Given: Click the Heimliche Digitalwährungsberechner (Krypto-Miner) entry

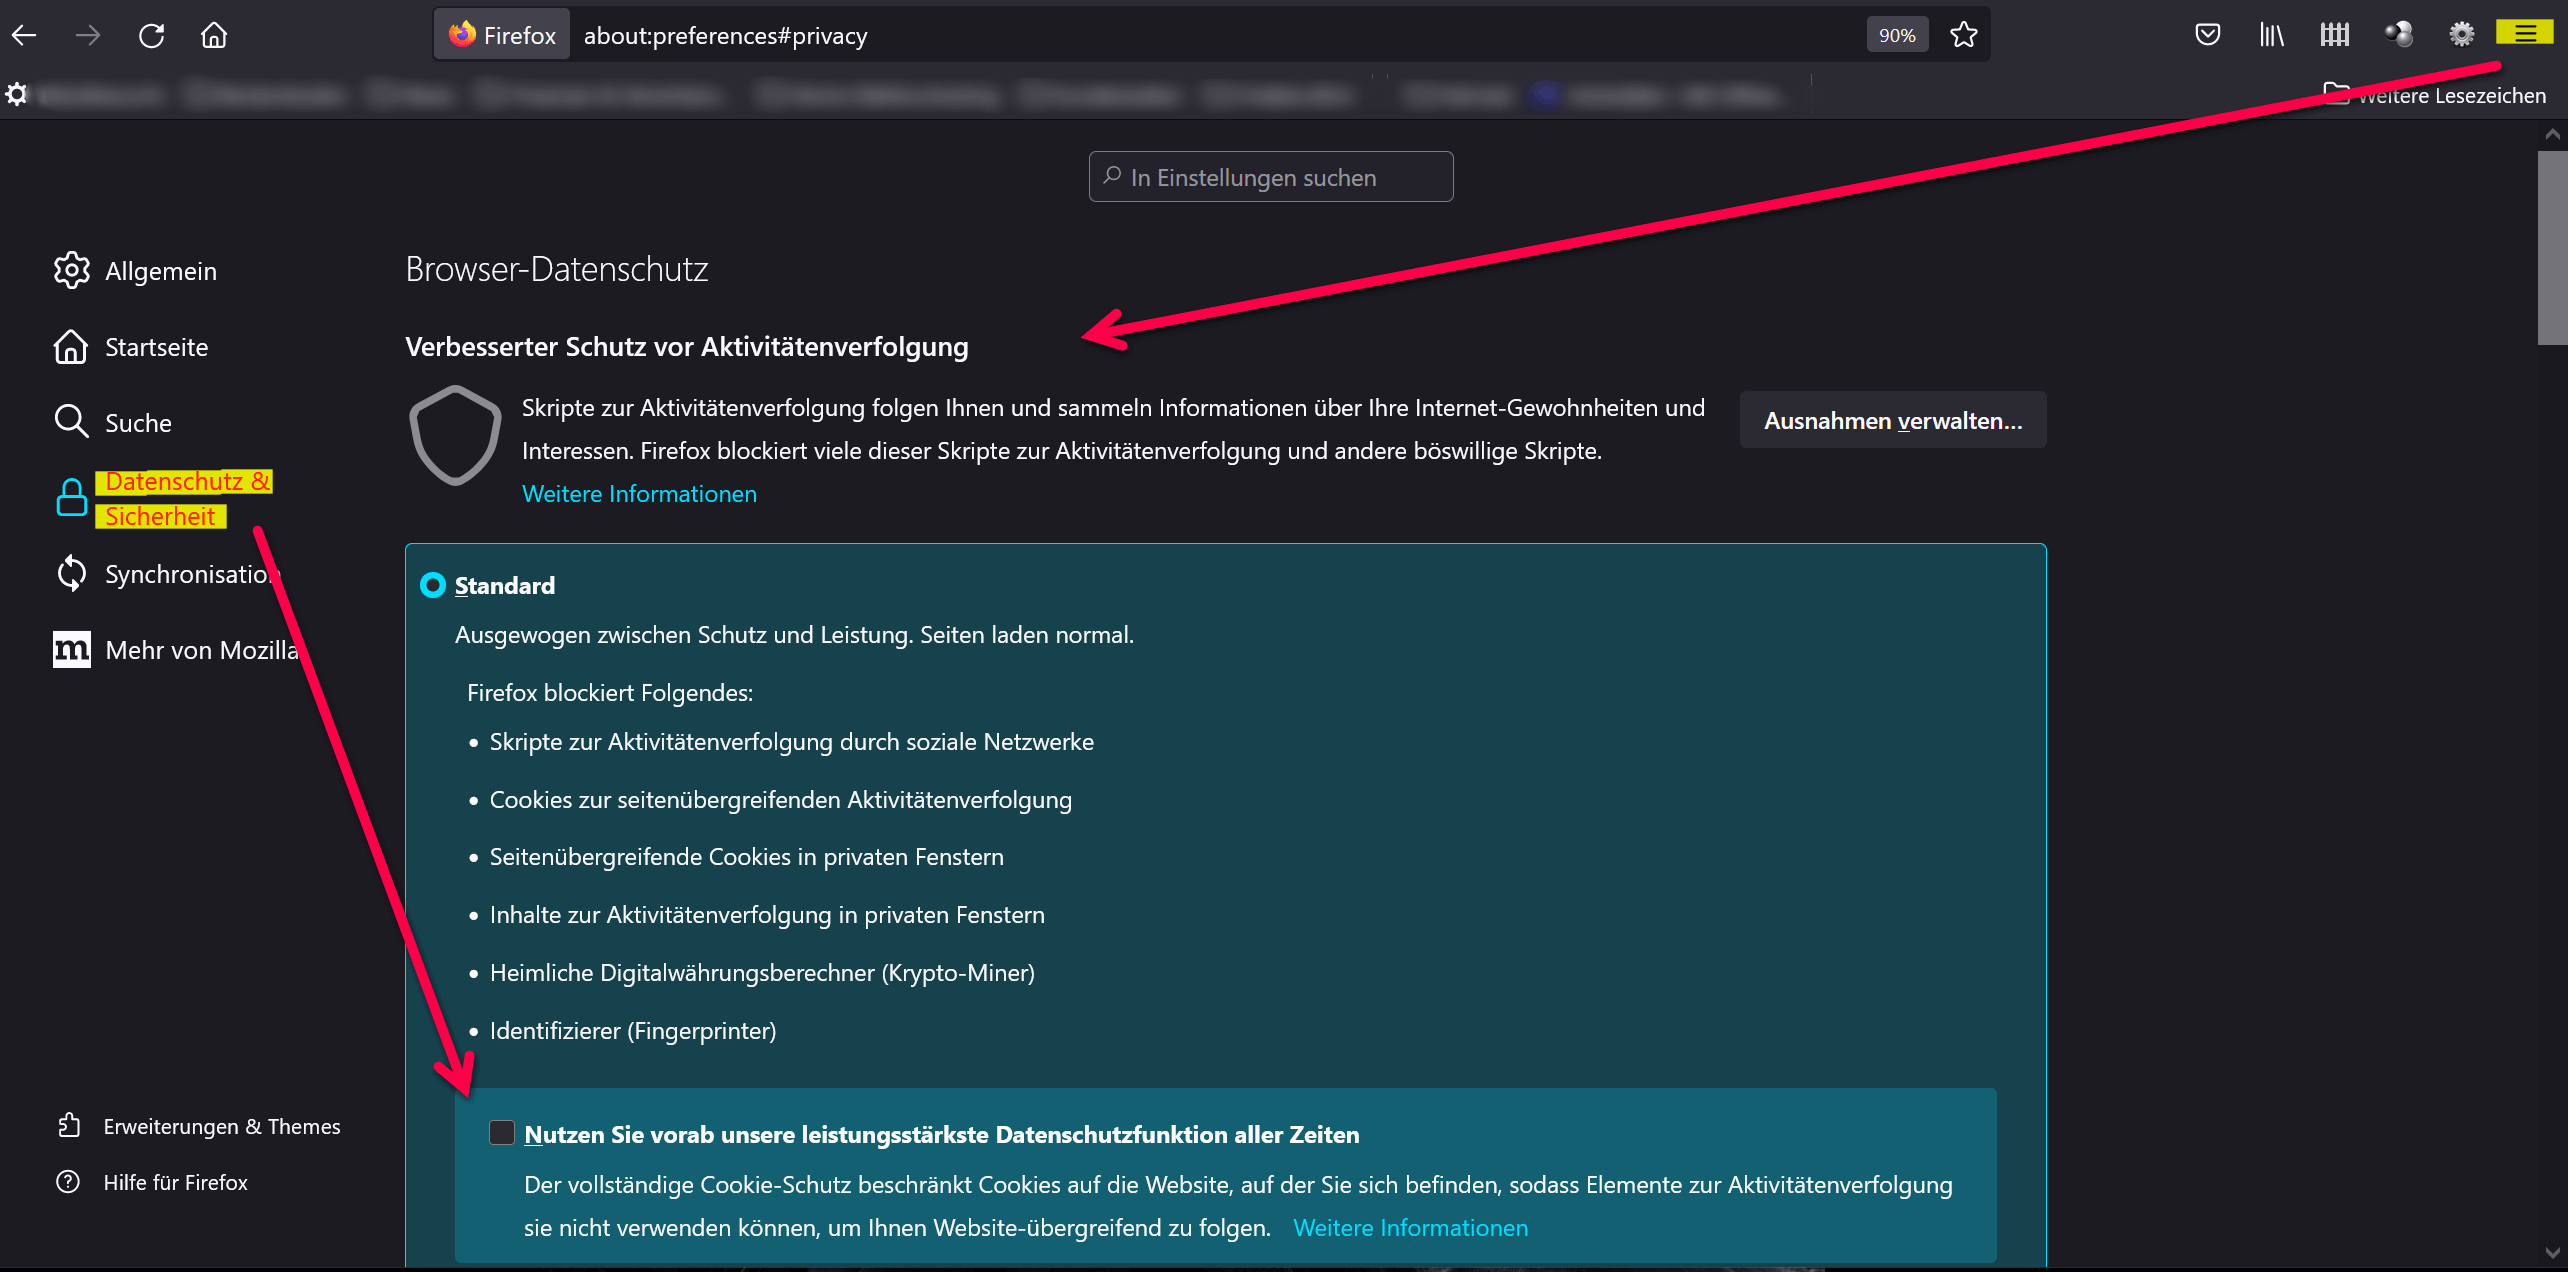Looking at the screenshot, I should pos(762,973).
